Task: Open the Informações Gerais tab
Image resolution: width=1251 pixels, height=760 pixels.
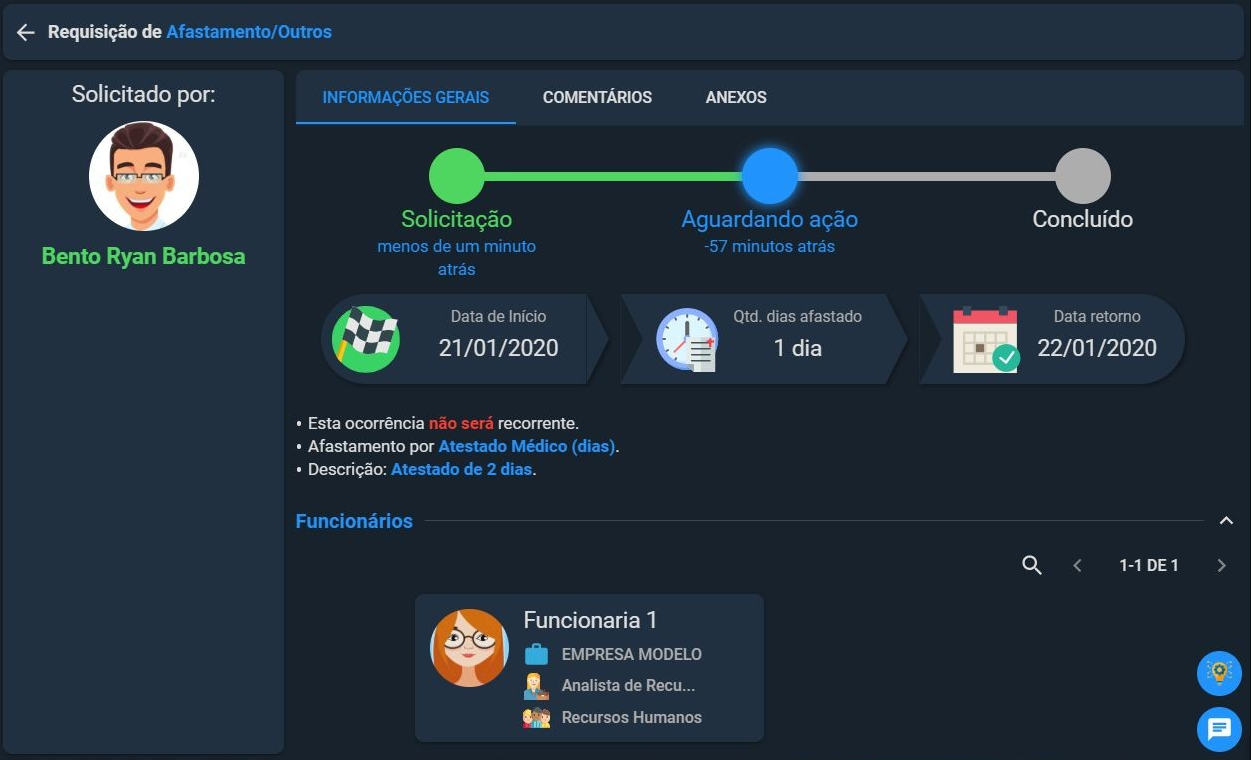Action: (x=406, y=98)
